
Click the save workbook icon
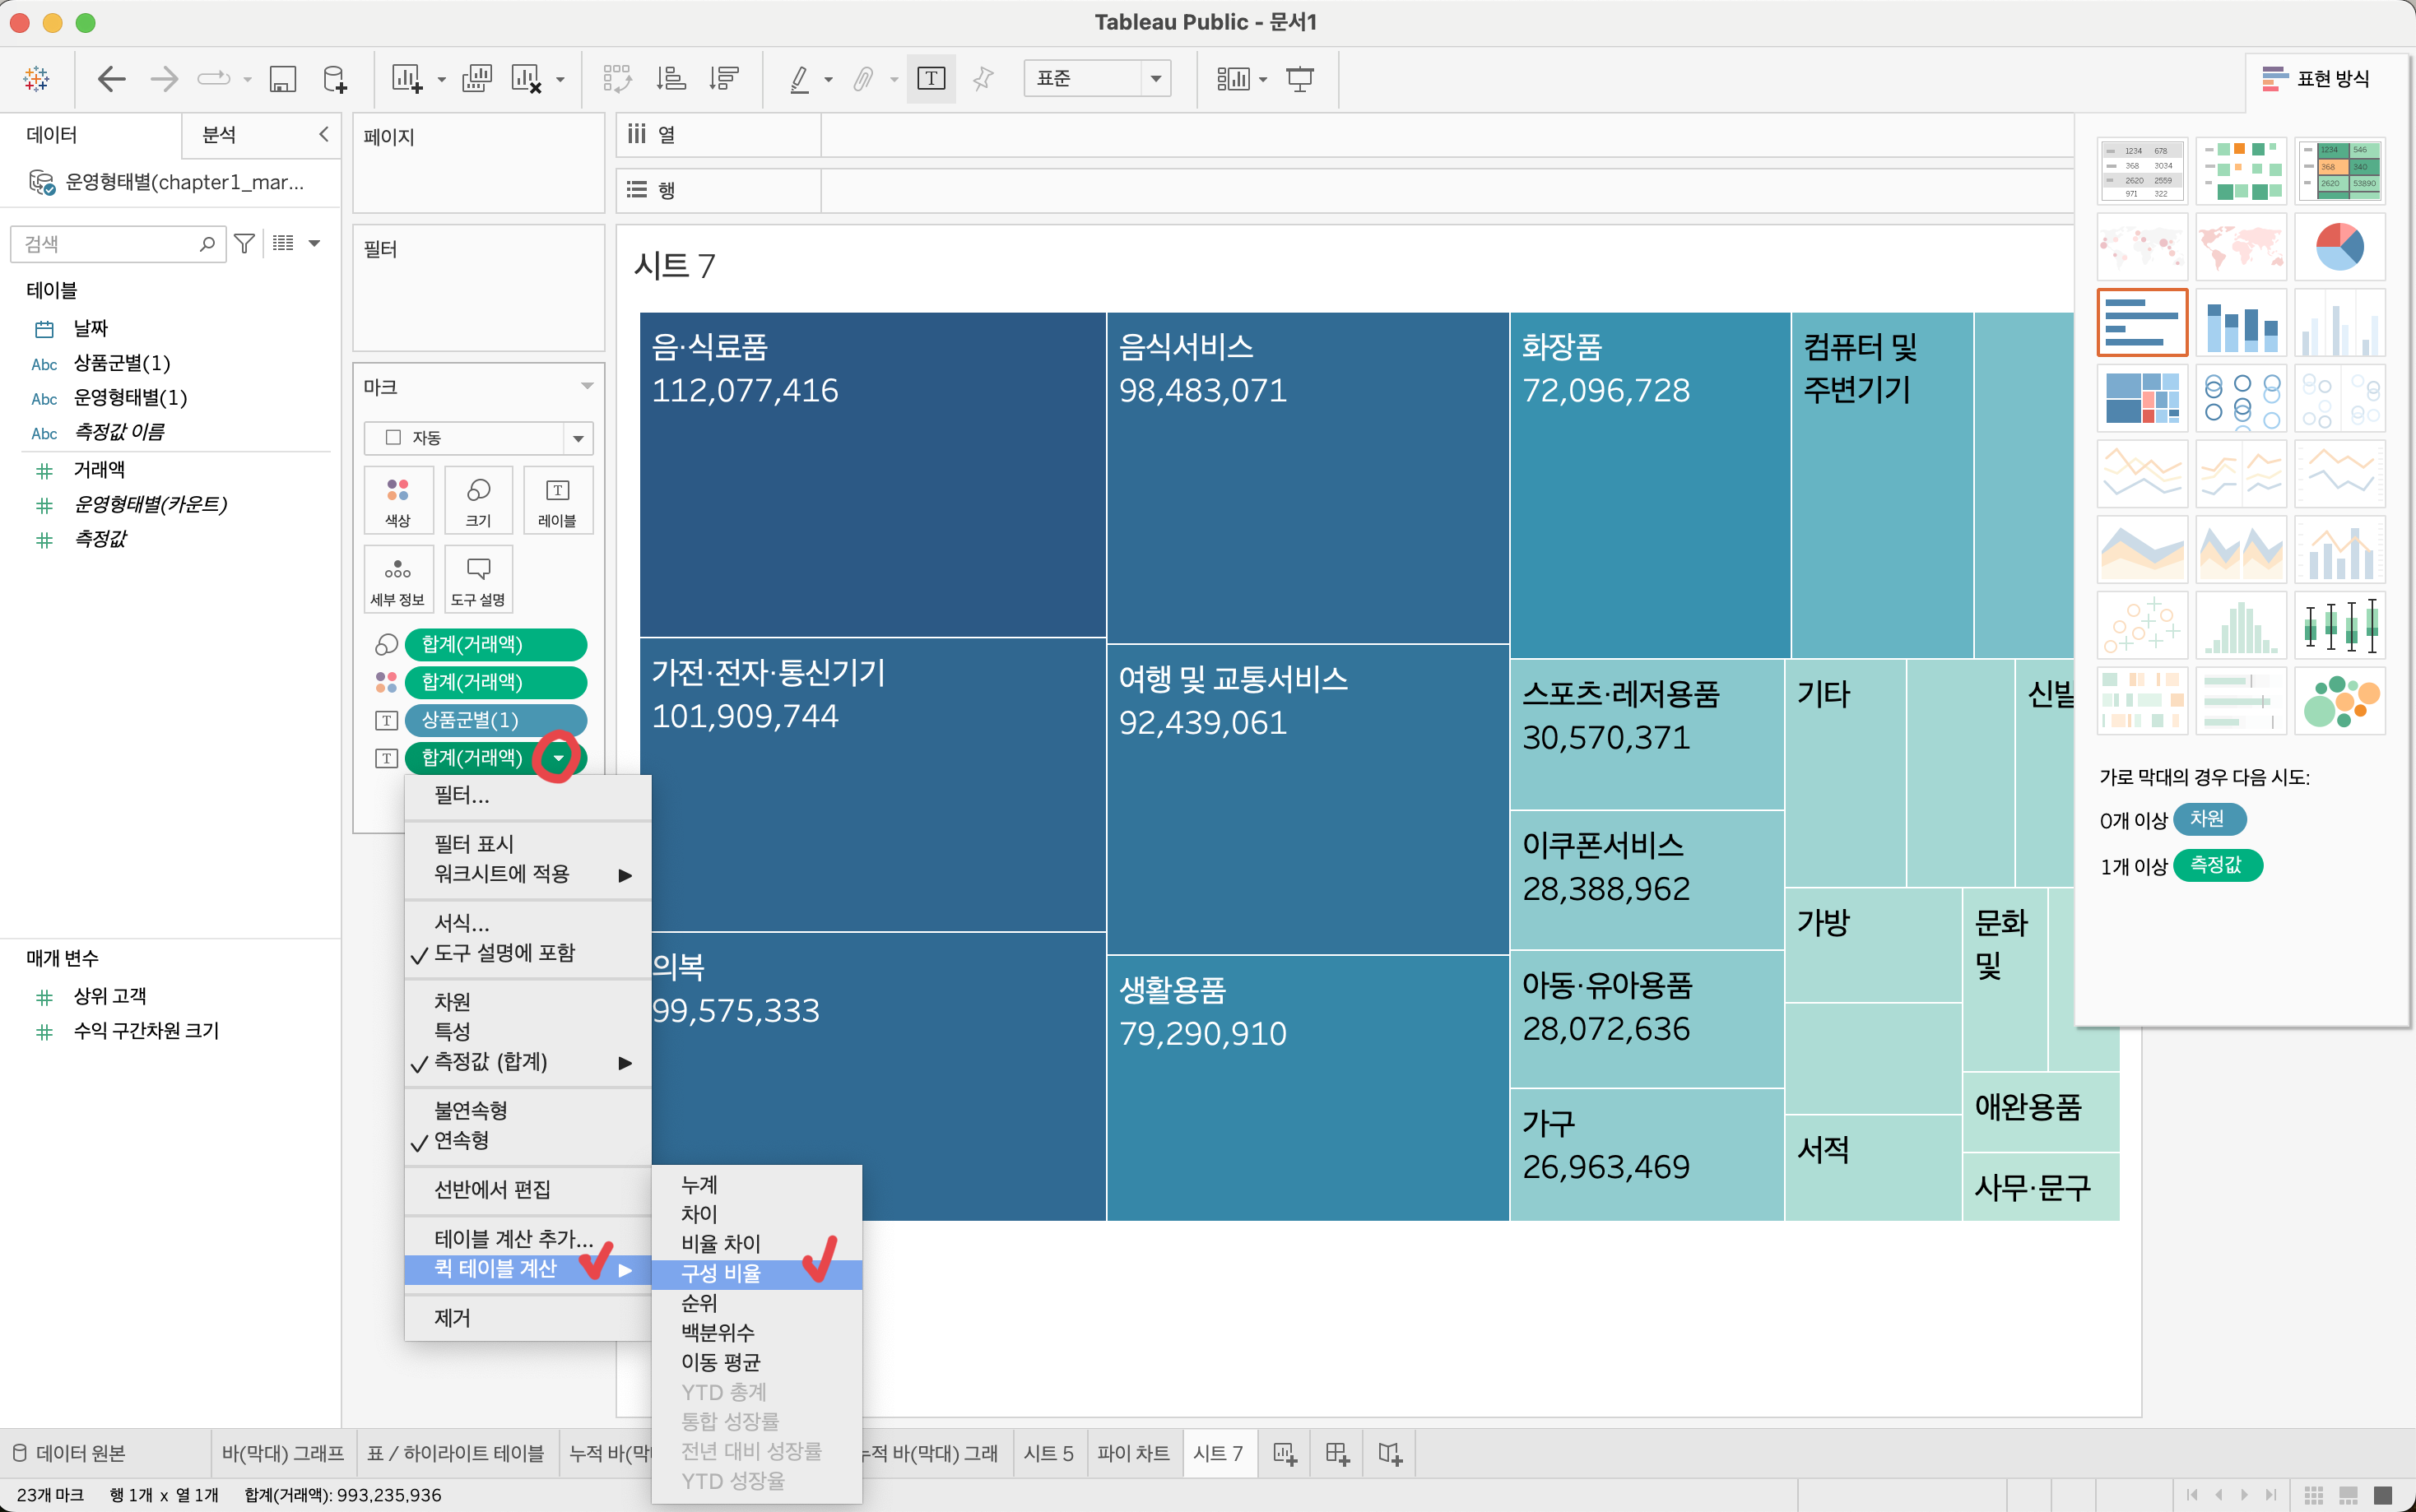283,79
